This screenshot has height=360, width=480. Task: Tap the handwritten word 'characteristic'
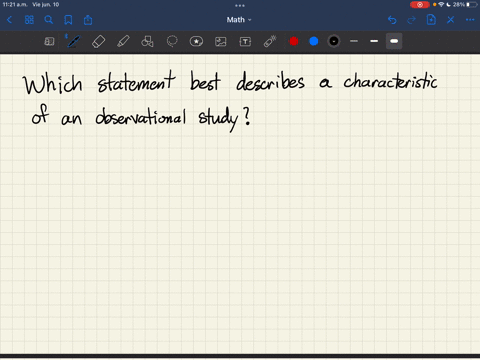pos(390,82)
